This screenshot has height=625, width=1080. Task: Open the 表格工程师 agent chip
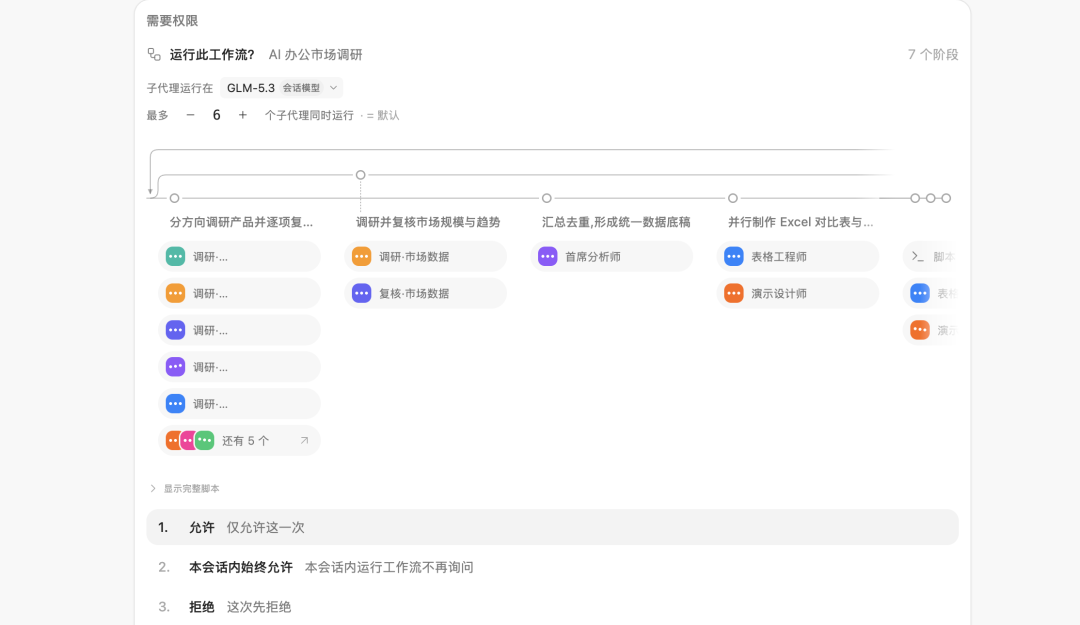797,256
